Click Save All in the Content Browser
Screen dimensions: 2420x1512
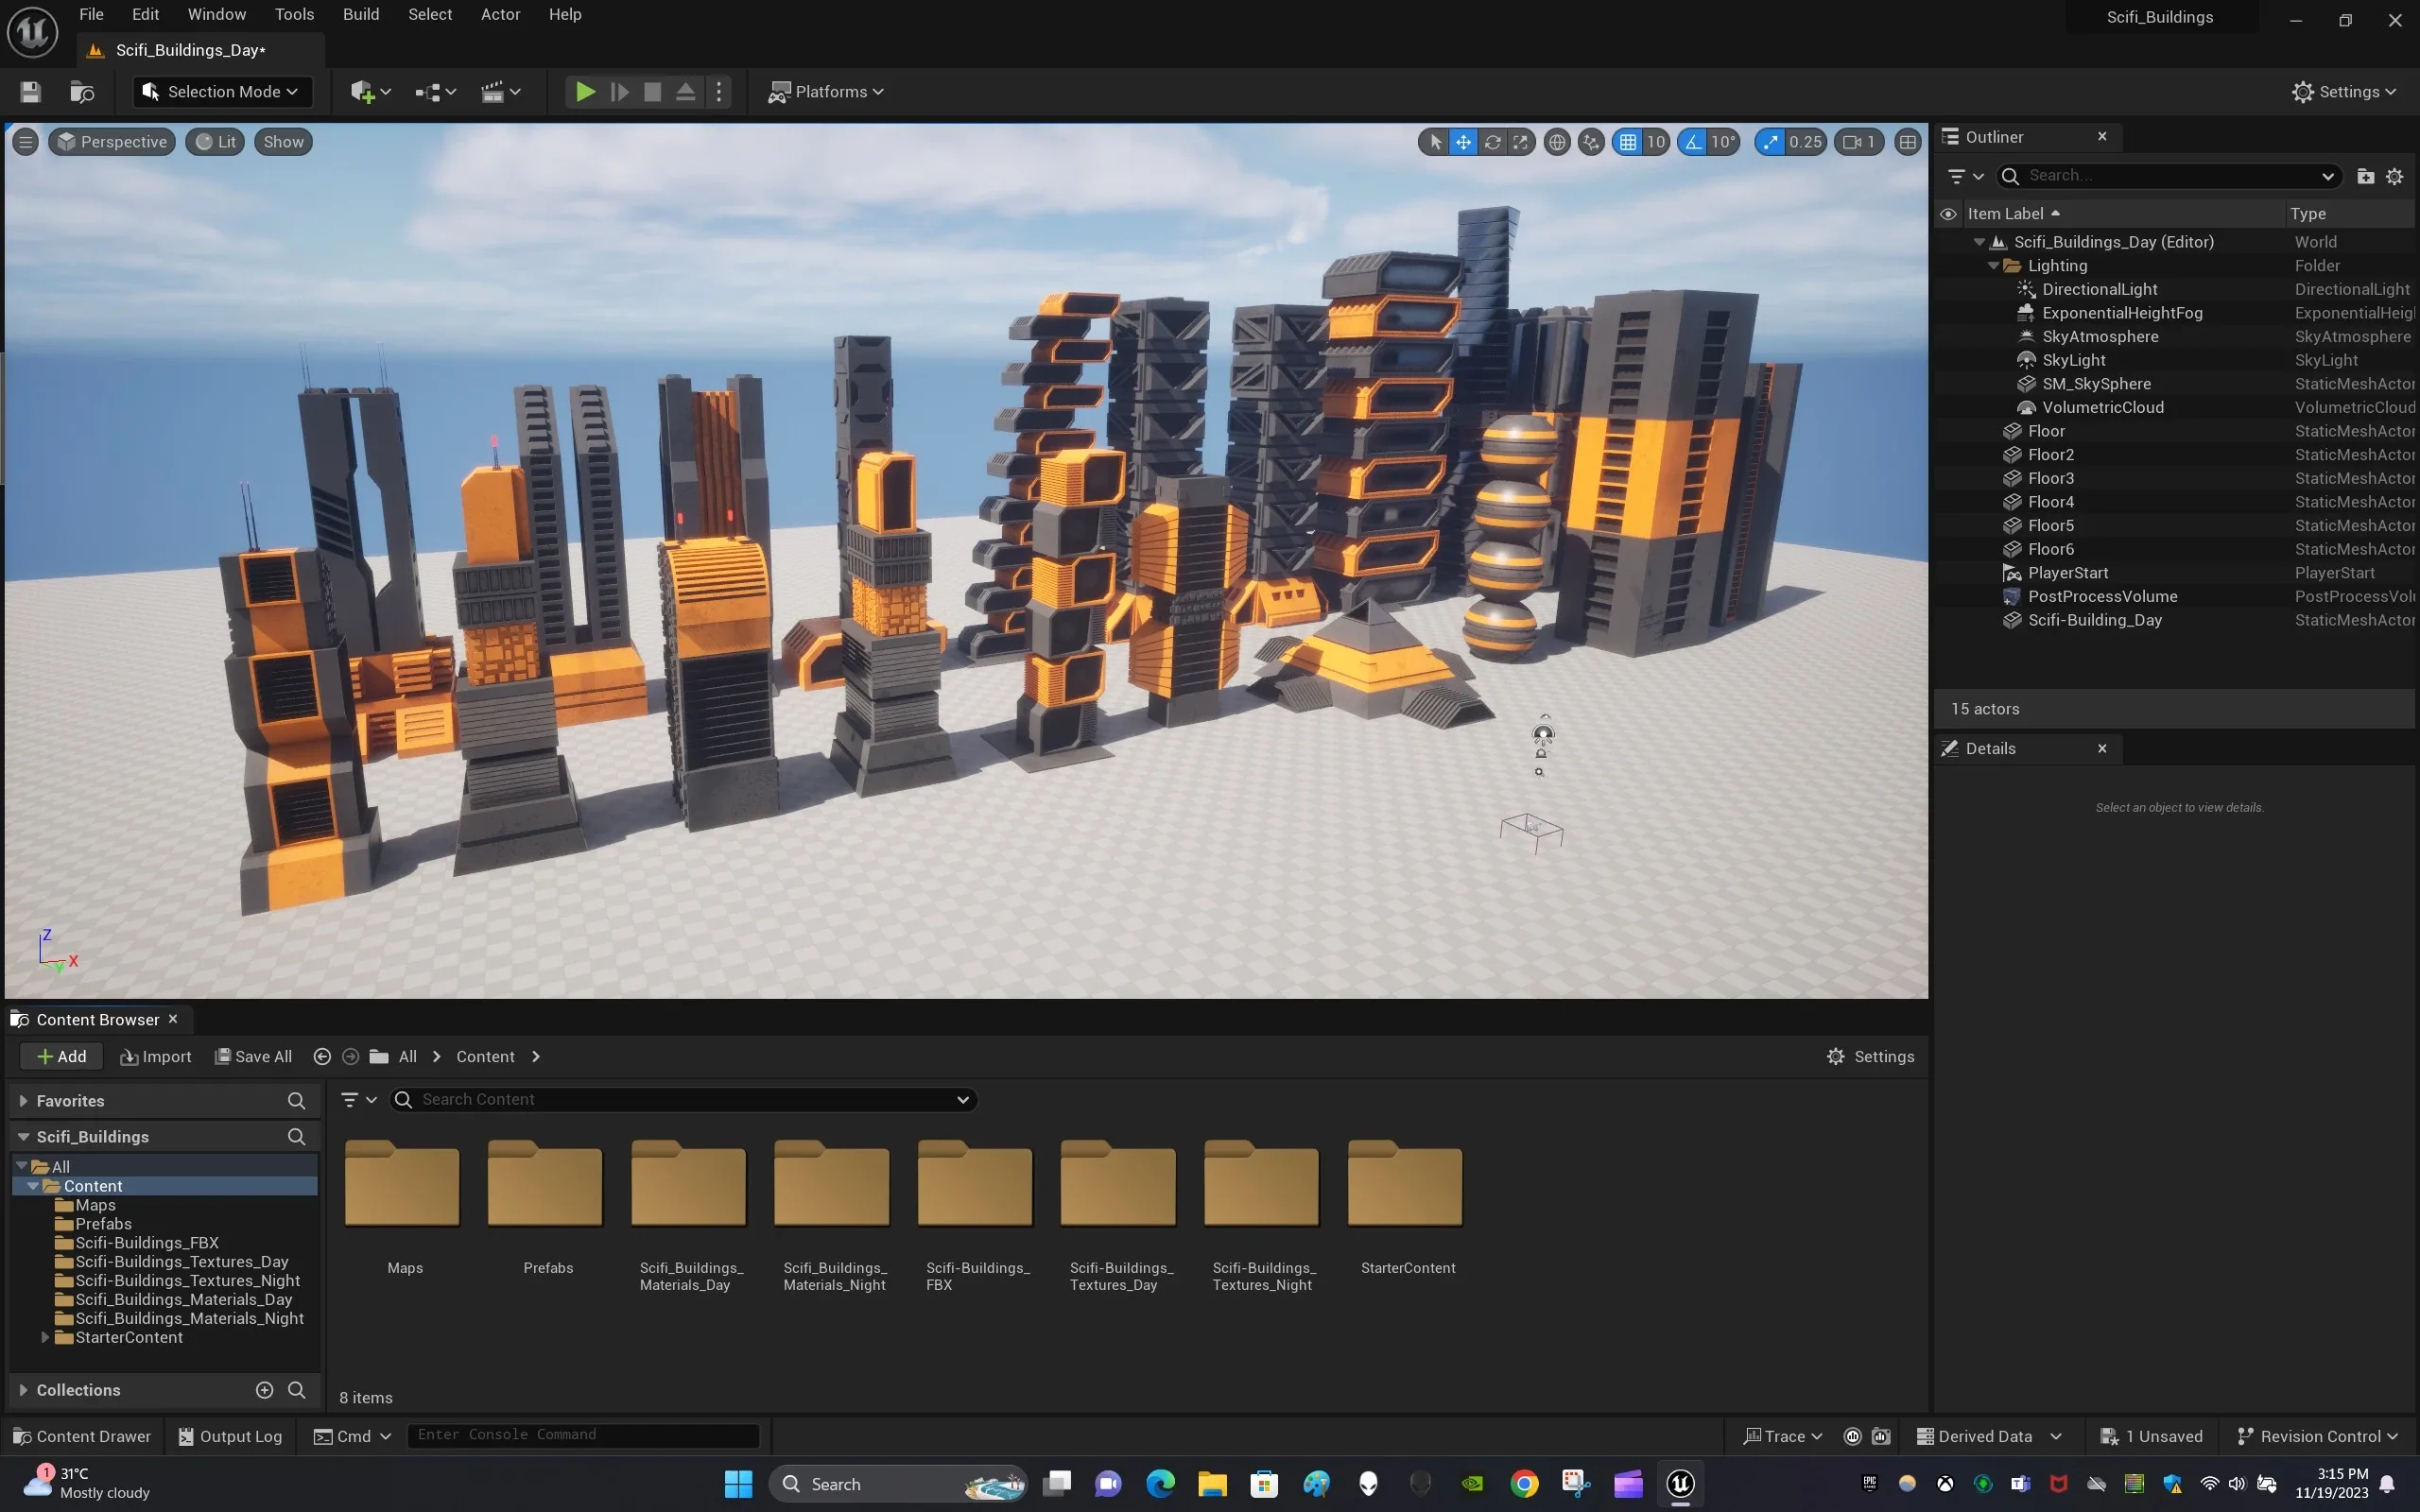[x=253, y=1056]
